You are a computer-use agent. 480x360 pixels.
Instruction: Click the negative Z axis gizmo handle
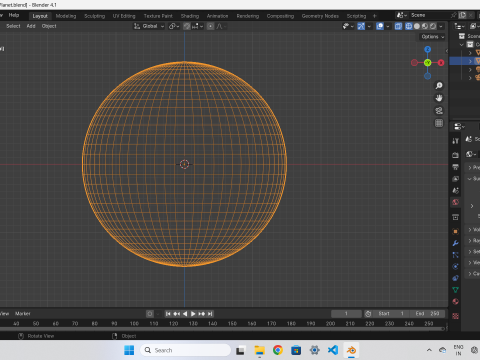(428, 76)
